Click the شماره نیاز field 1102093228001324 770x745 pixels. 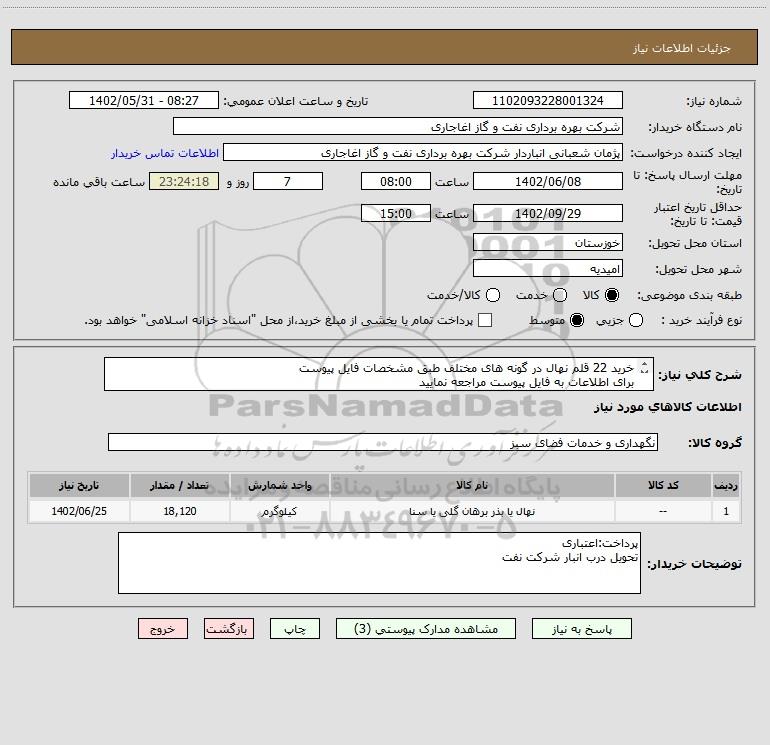[548, 101]
